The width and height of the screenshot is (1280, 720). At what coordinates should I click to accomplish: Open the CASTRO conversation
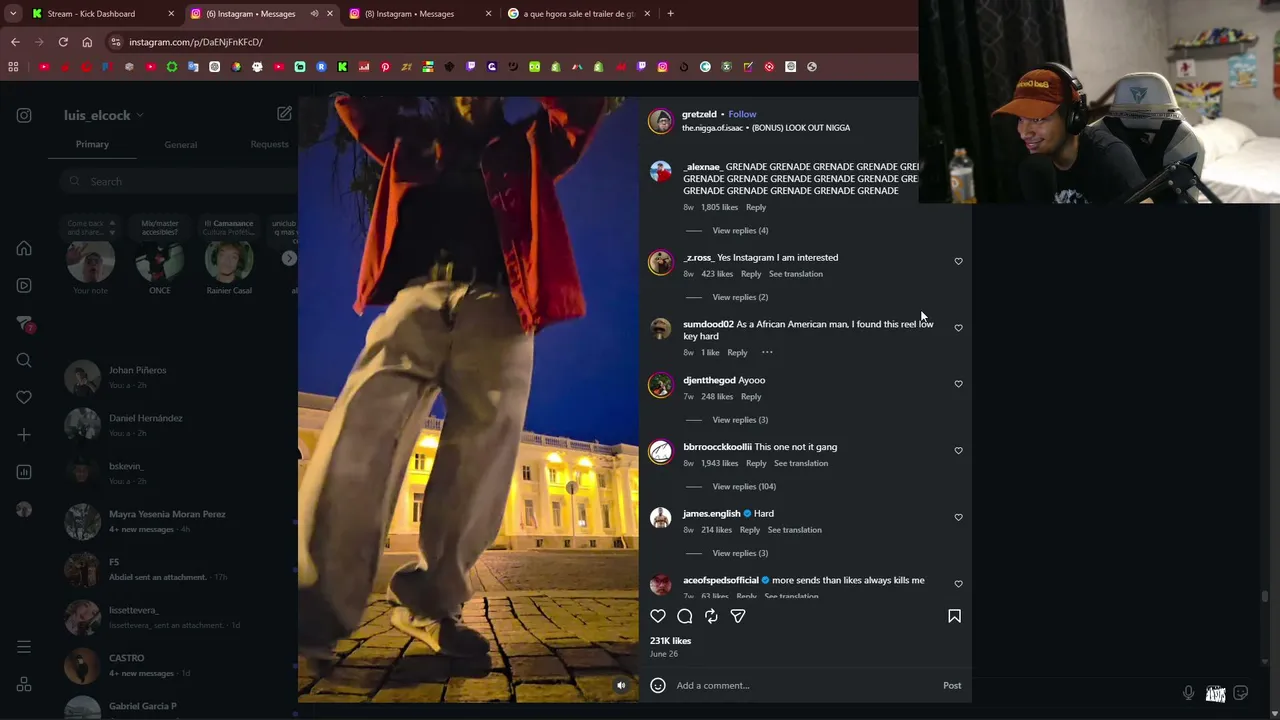(172, 665)
